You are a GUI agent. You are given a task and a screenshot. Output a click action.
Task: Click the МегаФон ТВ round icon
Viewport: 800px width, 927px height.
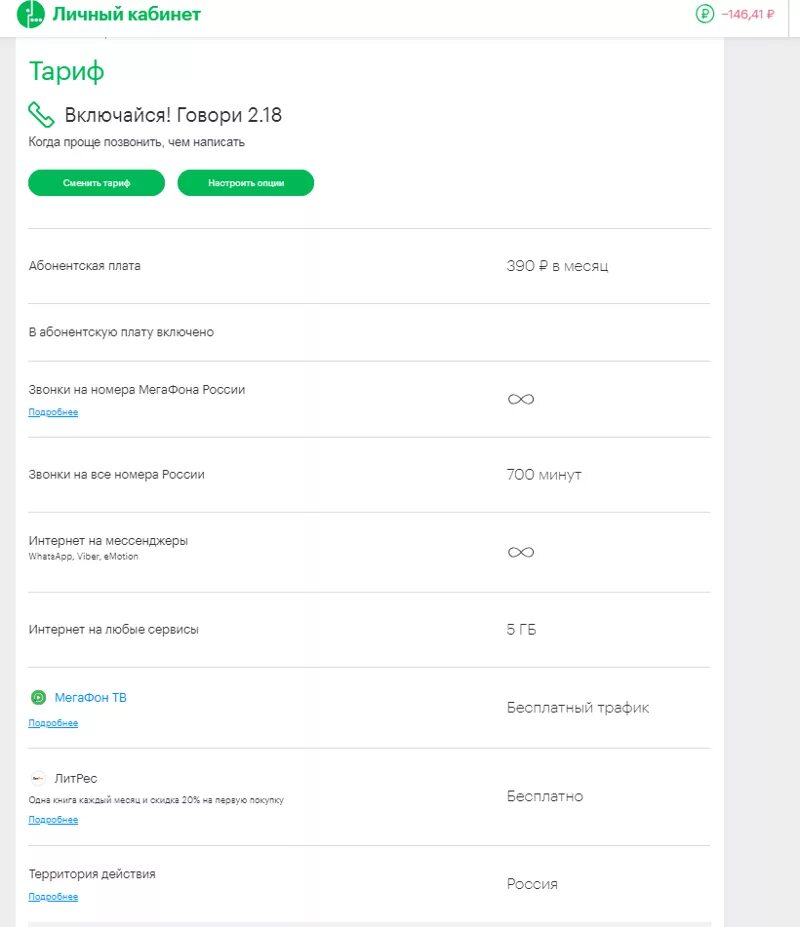tap(38, 698)
